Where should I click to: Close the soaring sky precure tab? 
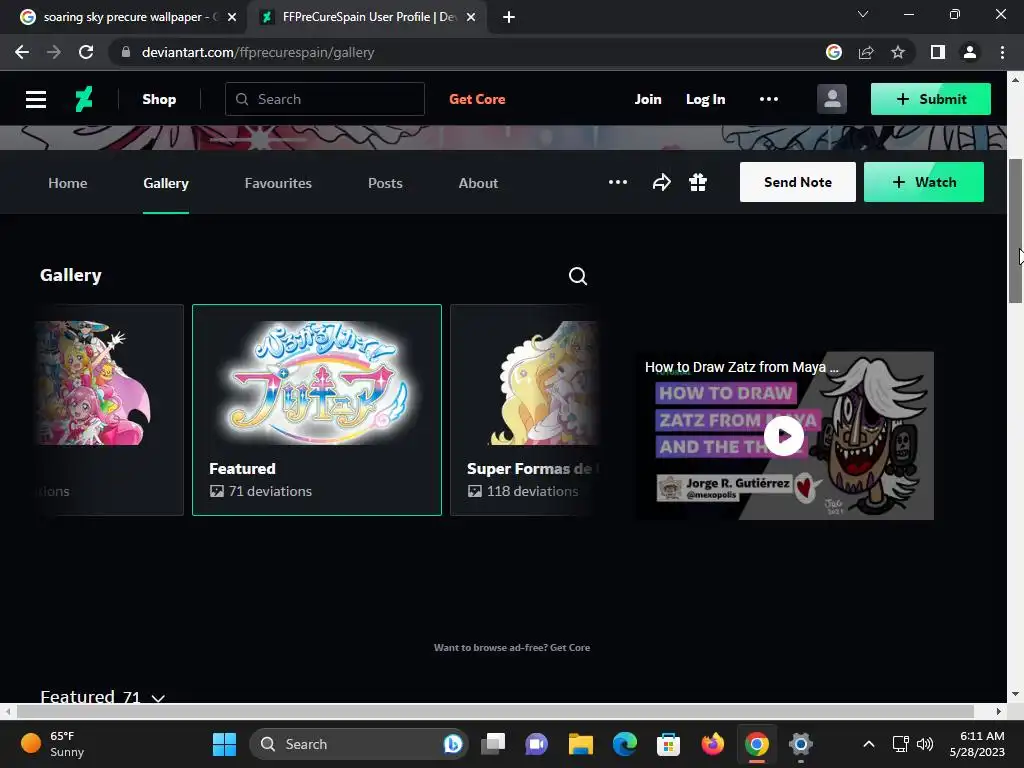pyautogui.click(x=232, y=17)
